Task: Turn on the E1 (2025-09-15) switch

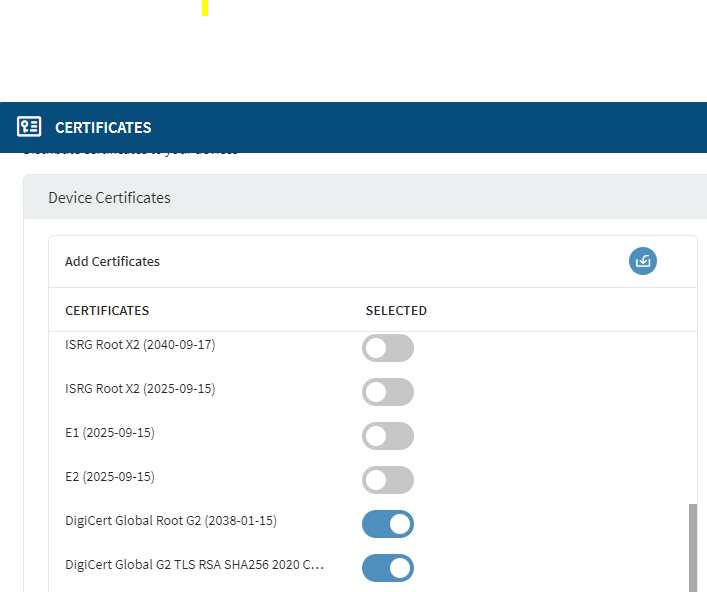Action: (x=388, y=436)
